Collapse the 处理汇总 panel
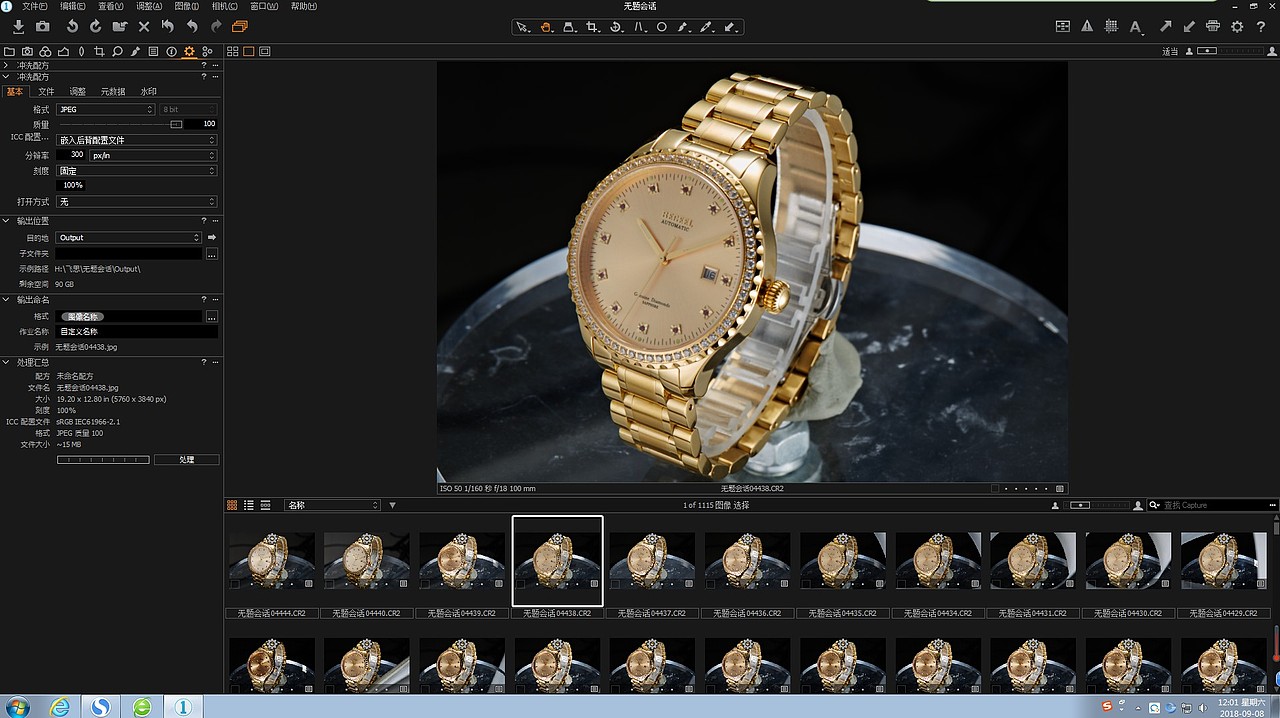Screen dimensions: 1280x718 coord(6,362)
